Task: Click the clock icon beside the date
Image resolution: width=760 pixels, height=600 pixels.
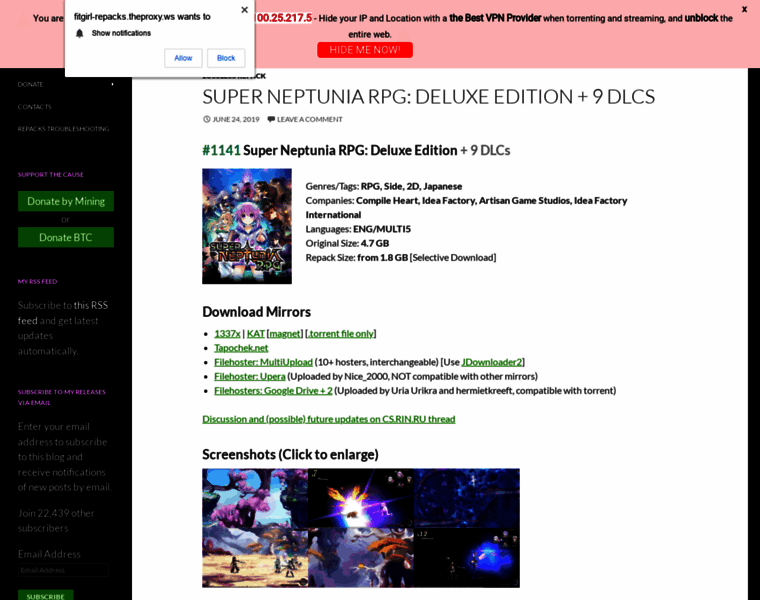Action: tap(206, 119)
